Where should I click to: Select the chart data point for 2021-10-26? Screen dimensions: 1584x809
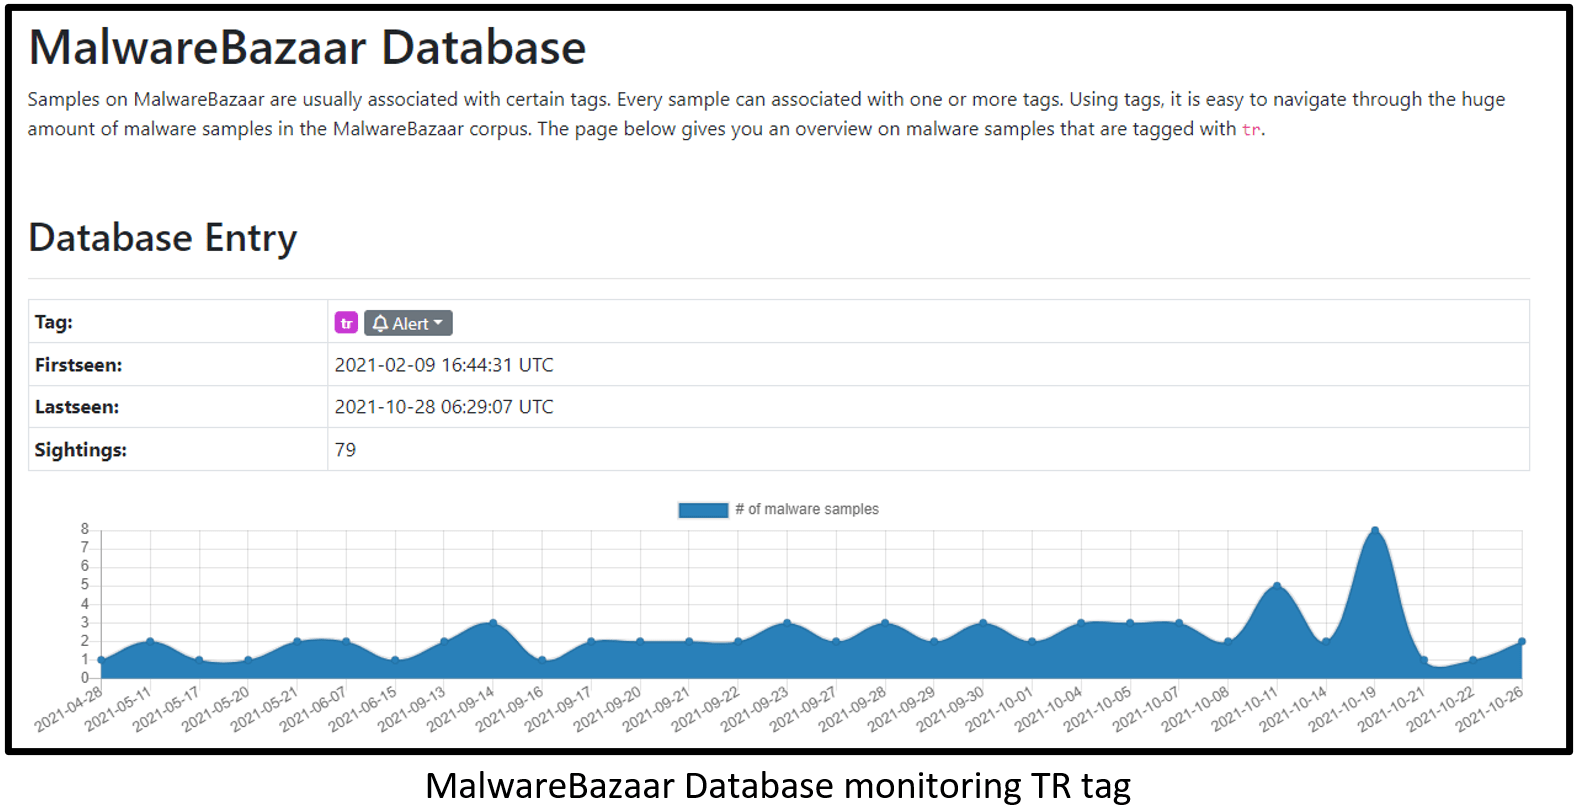point(1522,641)
